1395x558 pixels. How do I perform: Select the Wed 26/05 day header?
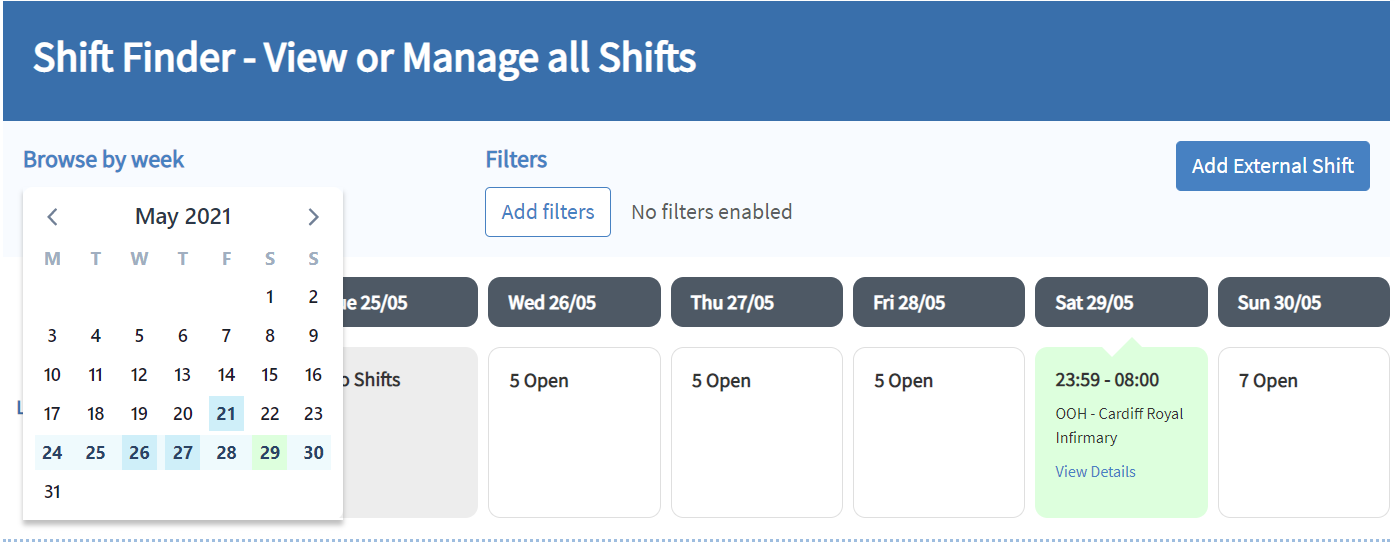coord(574,302)
